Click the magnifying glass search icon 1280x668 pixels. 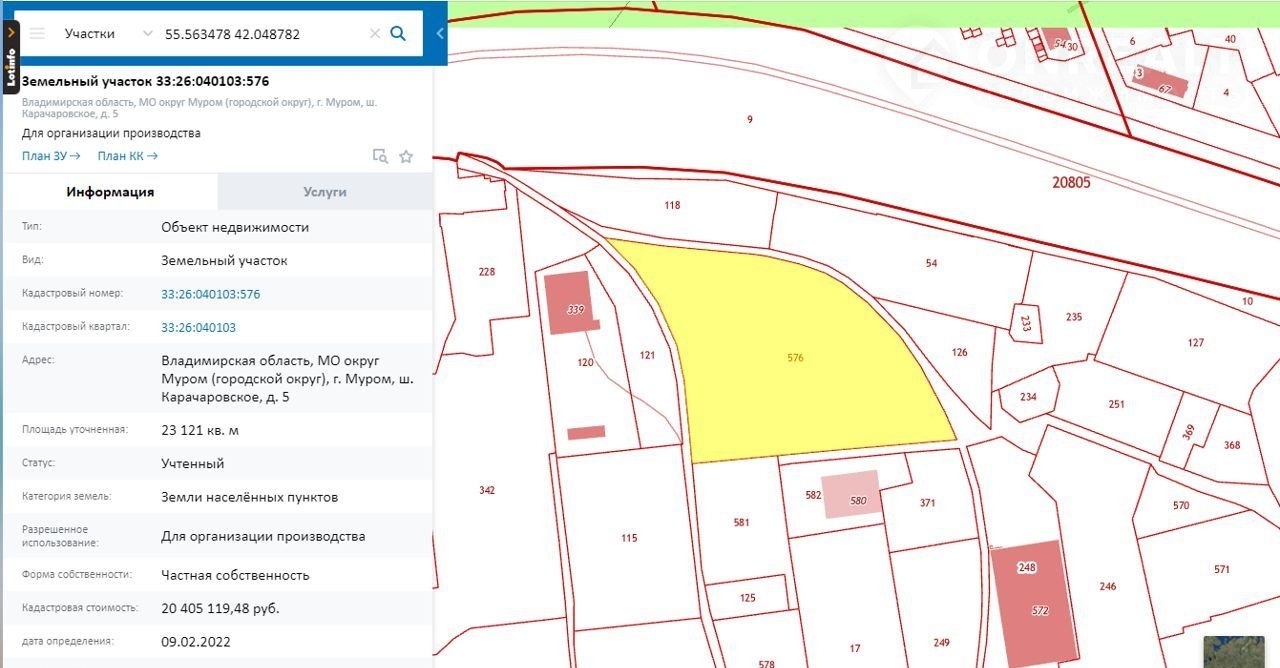(x=398, y=33)
